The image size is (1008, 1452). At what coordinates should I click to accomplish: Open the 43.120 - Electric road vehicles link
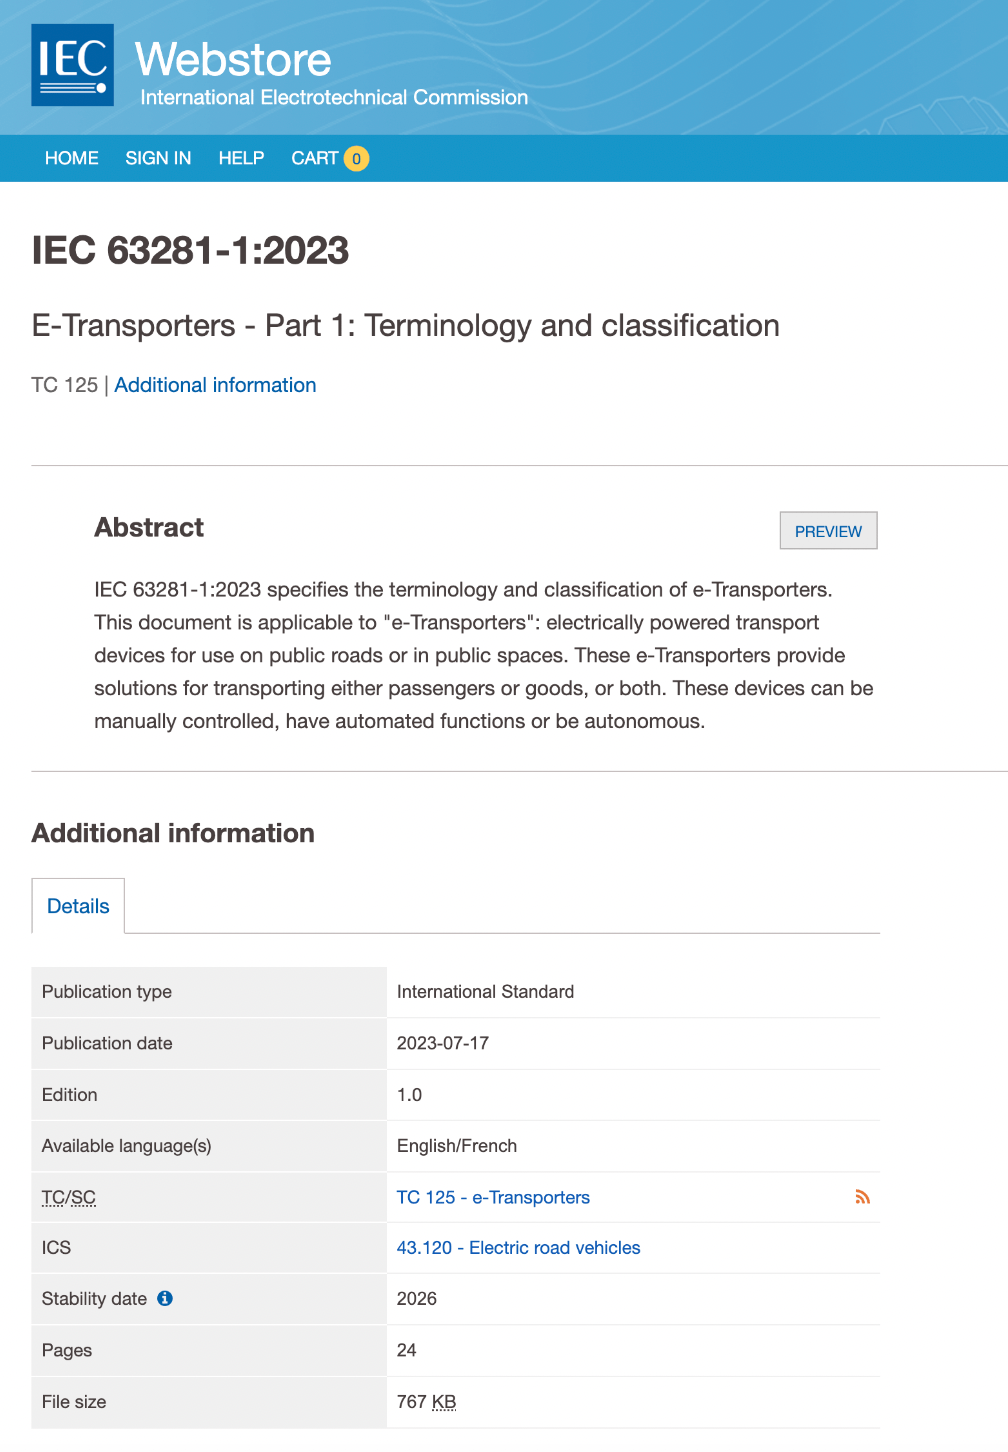click(x=518, y=1248)
